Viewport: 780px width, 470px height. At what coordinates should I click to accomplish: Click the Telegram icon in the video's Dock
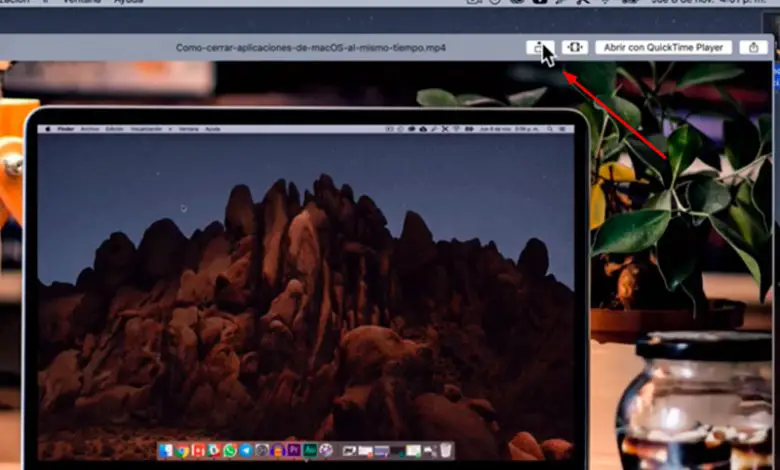(246, 451)
